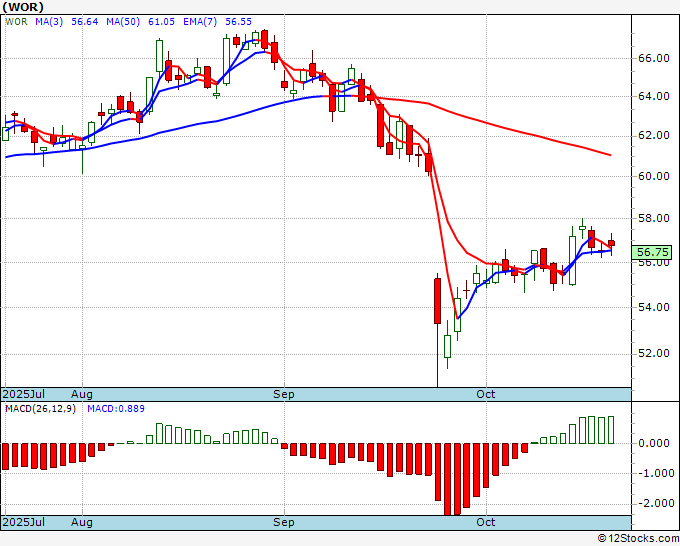The image size is (680, 546).
Task: Click Aug on the MACD pane date axis
Action: pos(82,522)
